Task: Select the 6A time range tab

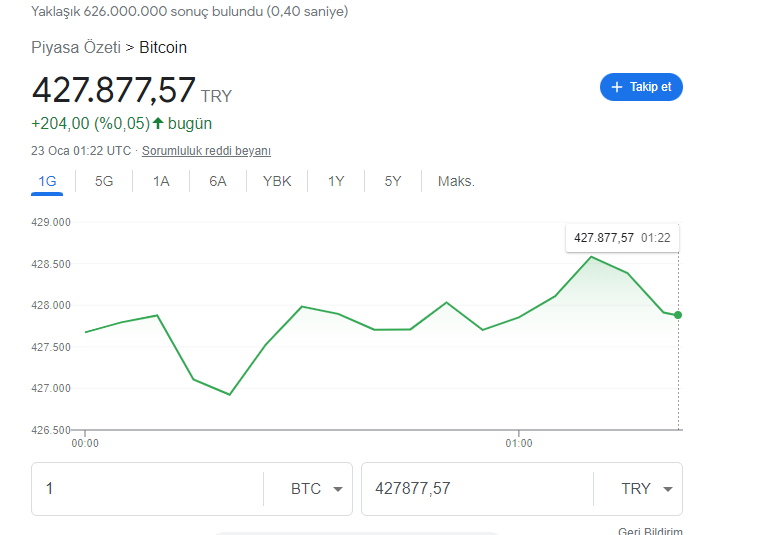Action: (218, 181)
